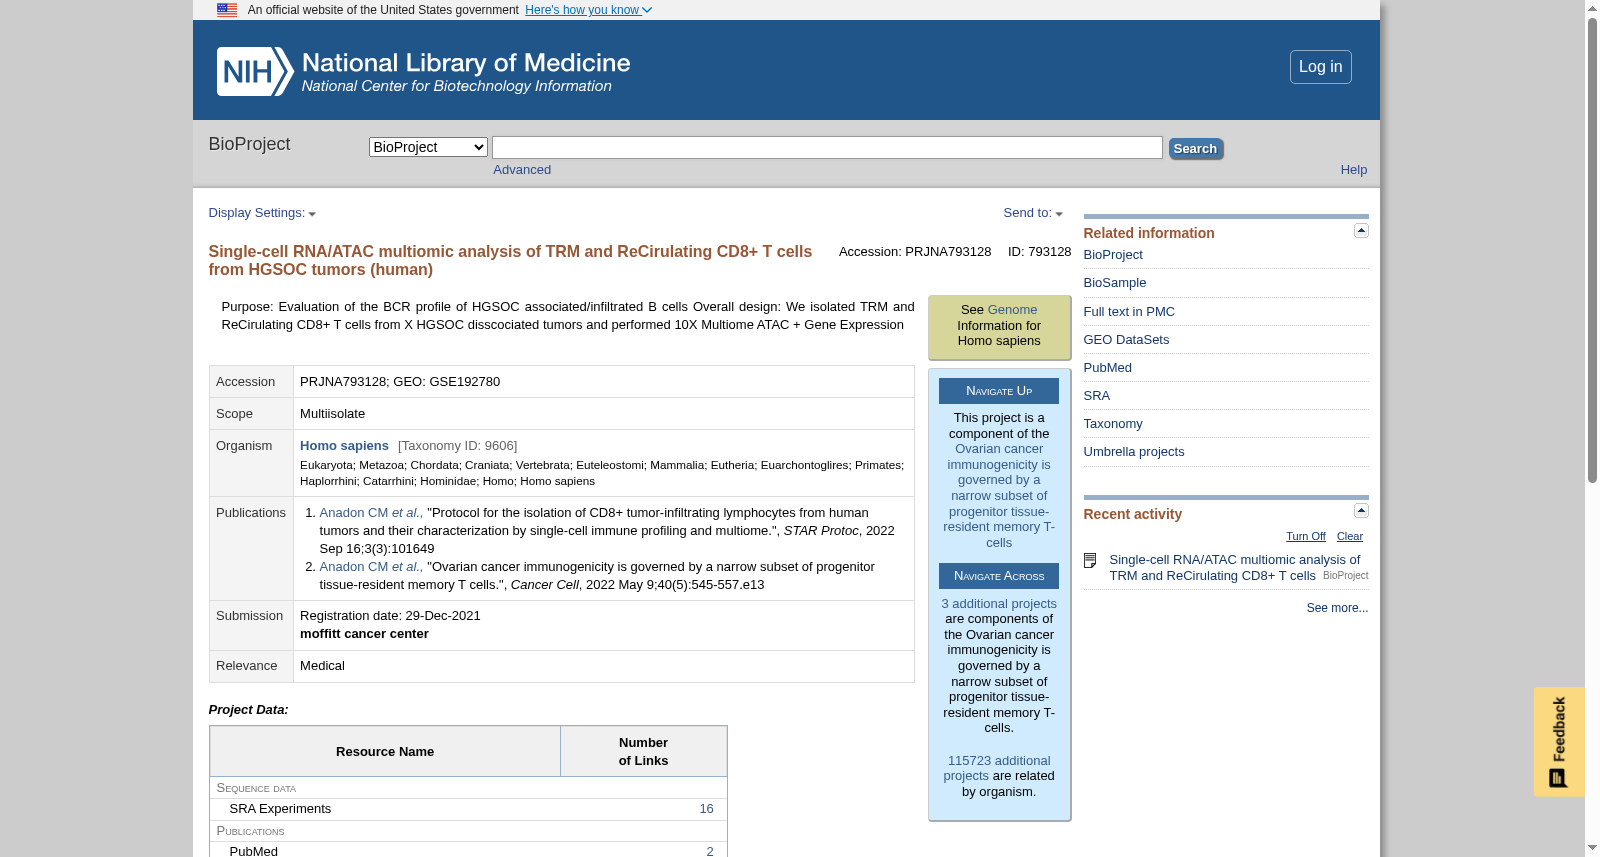Viewport: 1600px width, 857px height.
Task: Click the 'Related information' section heading
Action: tap(1149, 233)
